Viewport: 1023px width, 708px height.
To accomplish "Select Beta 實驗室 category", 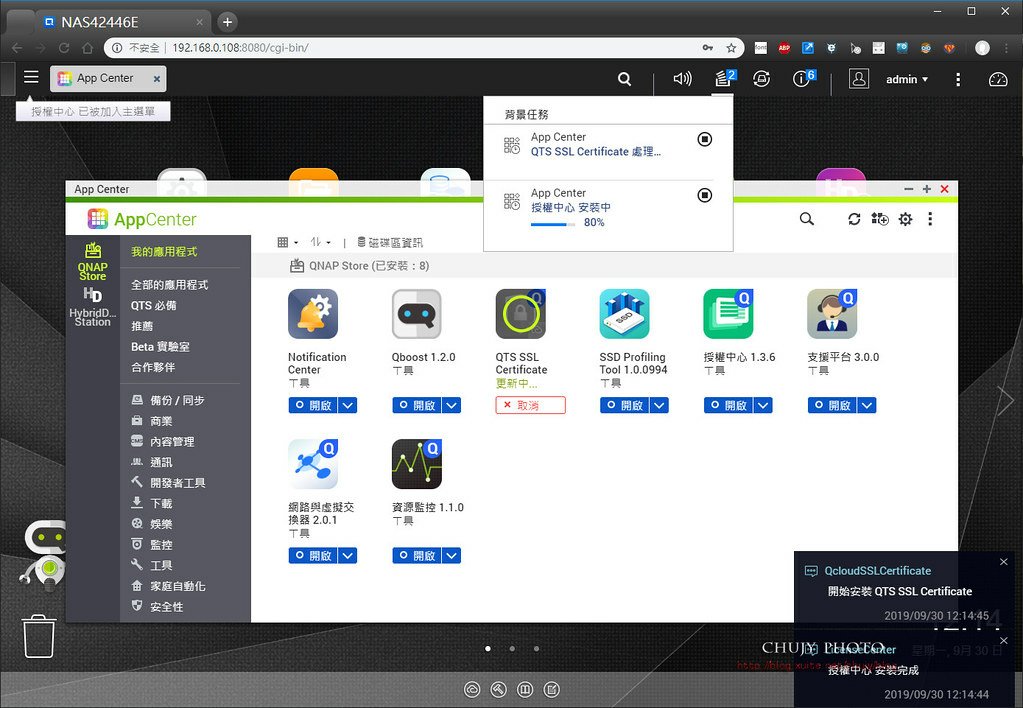I will click(160, 346).
